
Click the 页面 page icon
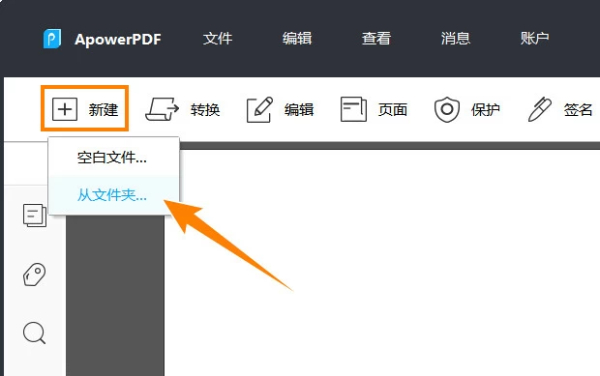tap(354, 109)
